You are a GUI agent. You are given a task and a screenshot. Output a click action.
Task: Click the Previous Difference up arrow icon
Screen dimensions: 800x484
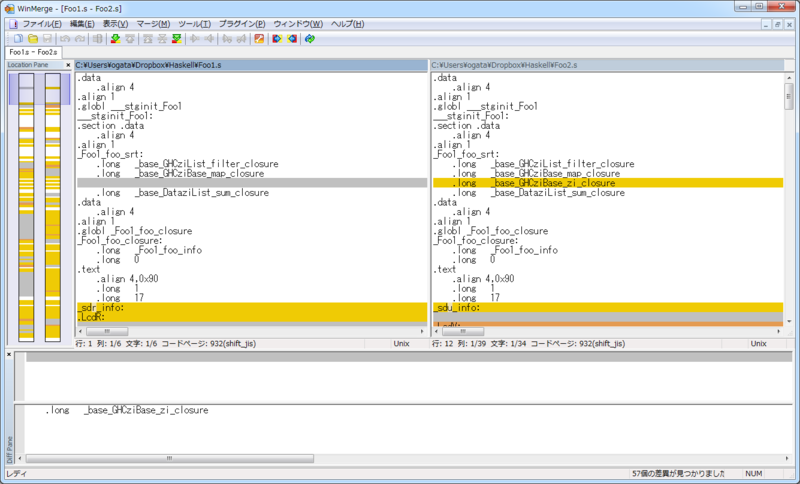130,39
